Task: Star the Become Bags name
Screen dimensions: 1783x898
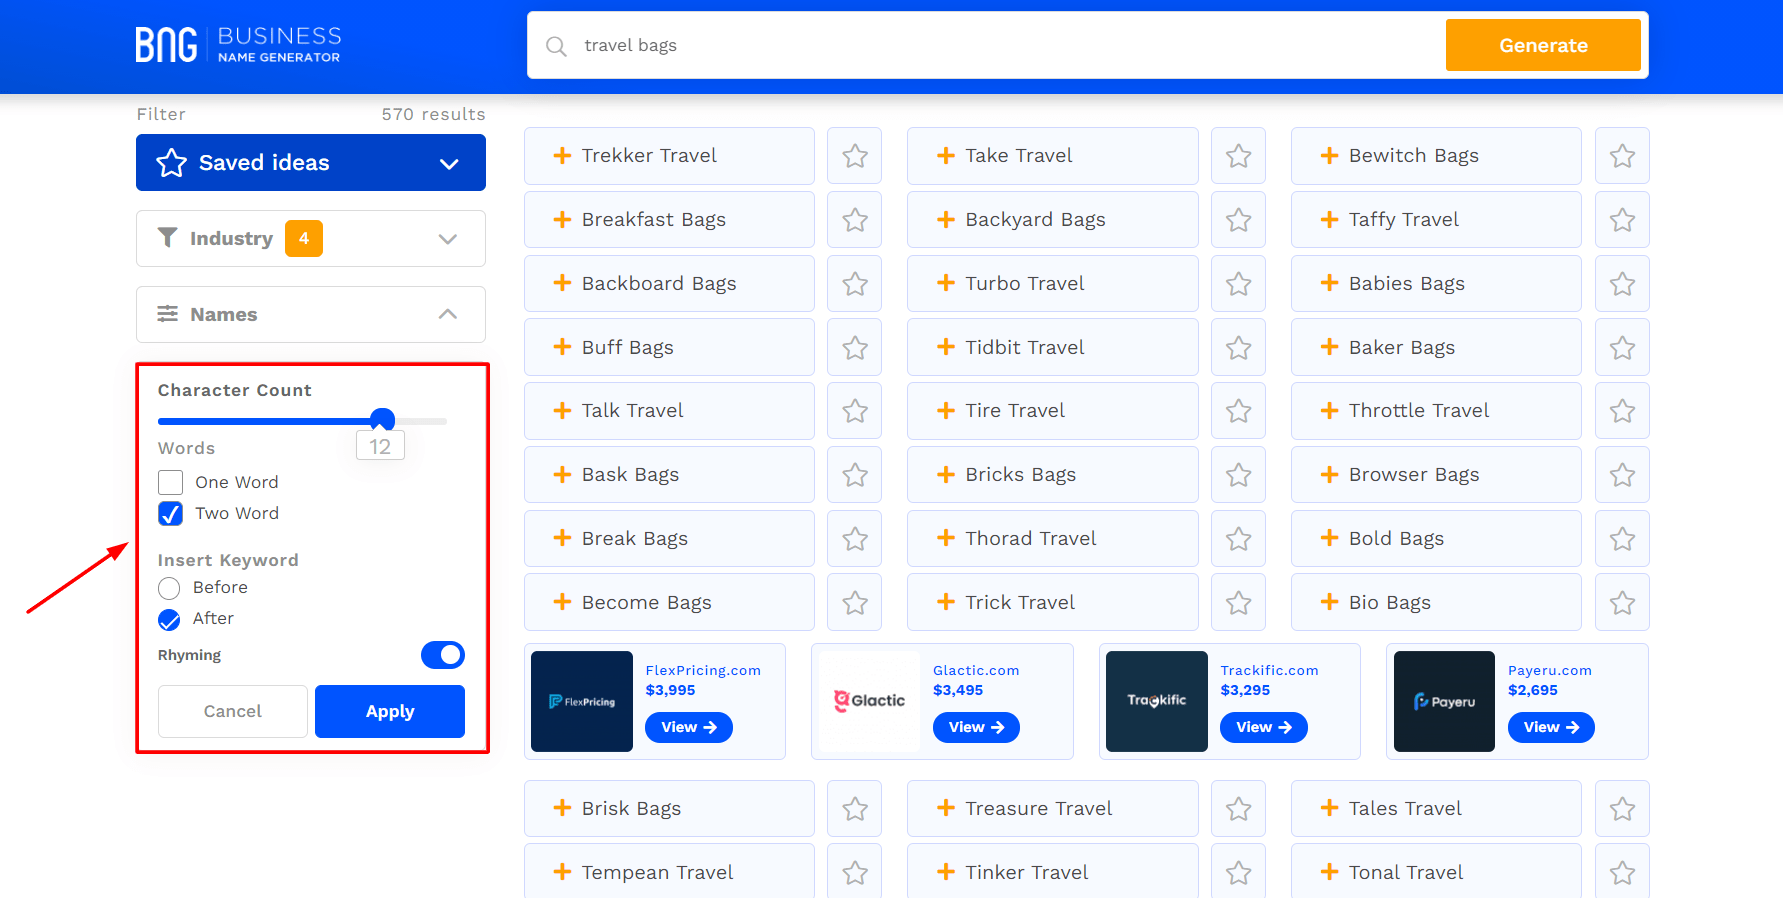Action: [x=855, y=603]
